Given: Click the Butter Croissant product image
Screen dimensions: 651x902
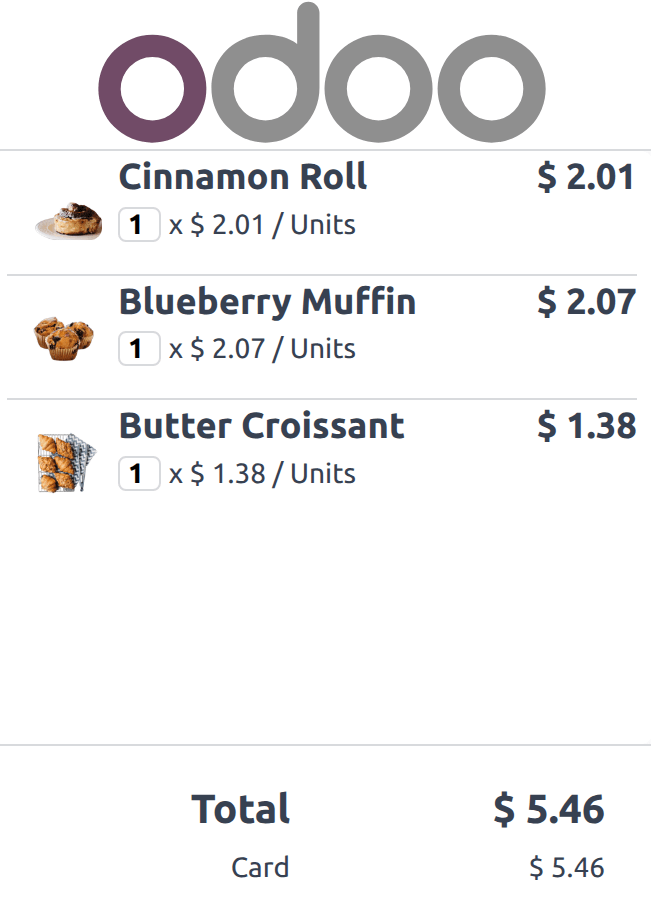Looking at the screenshot, I should coord(66,462).
